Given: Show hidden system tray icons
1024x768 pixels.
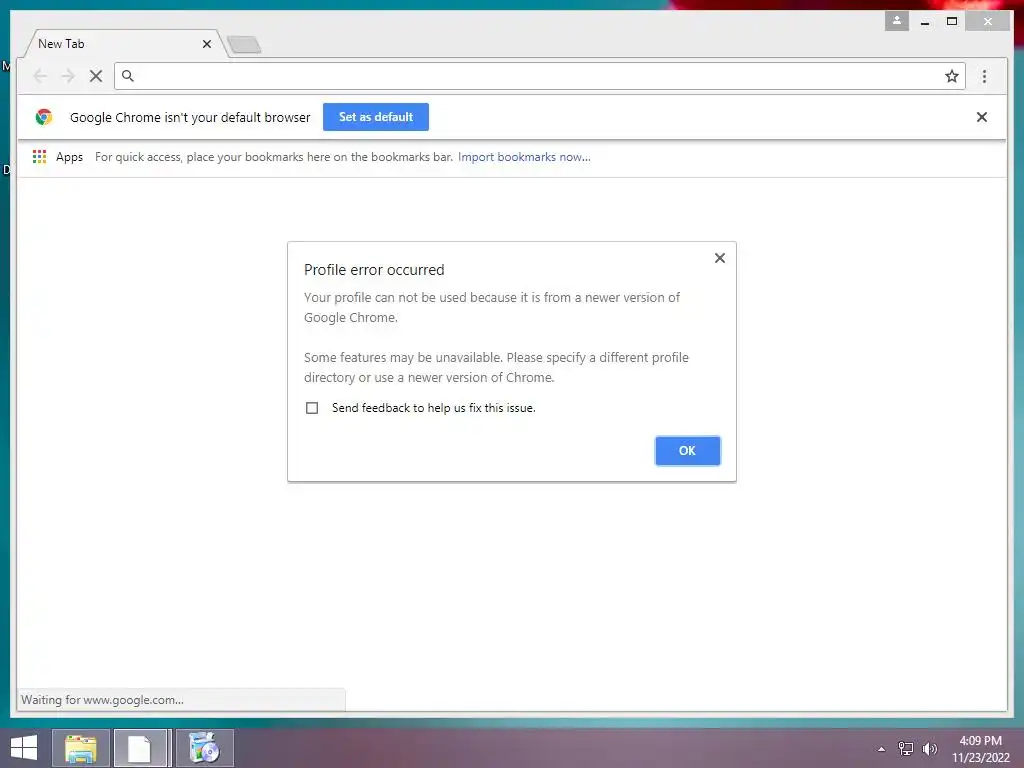Looking at the screenshot, I should click(x=882, y=749).
